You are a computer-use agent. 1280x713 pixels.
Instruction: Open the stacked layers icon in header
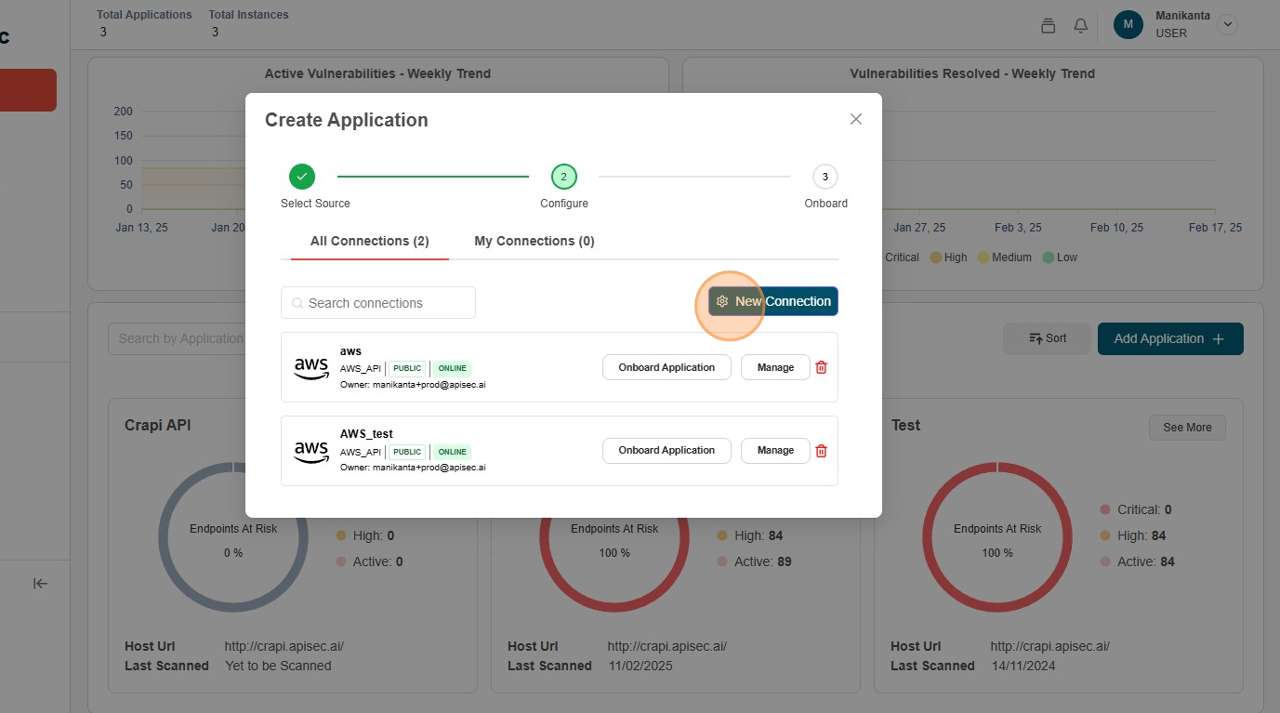[1048, 26]
